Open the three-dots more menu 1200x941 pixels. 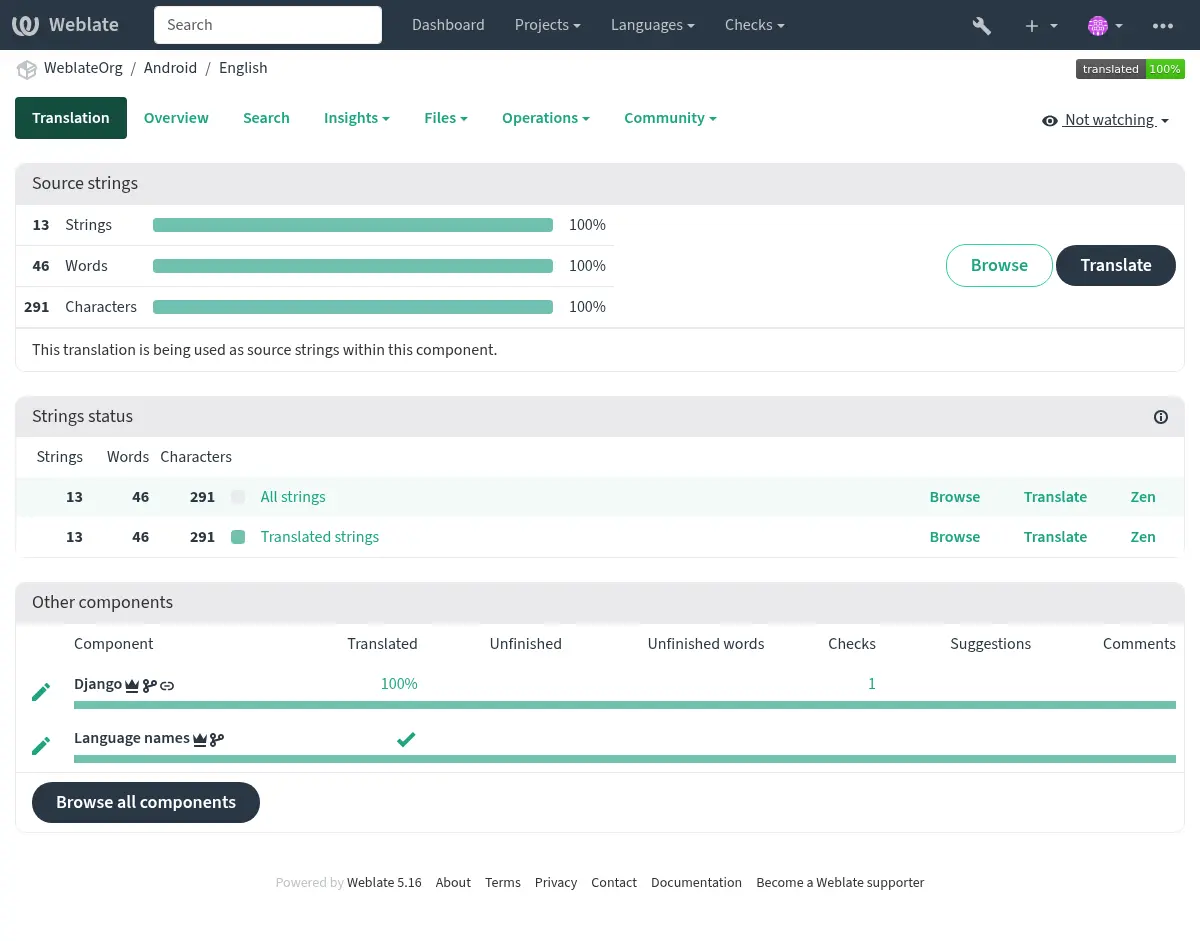[1162, 26]
